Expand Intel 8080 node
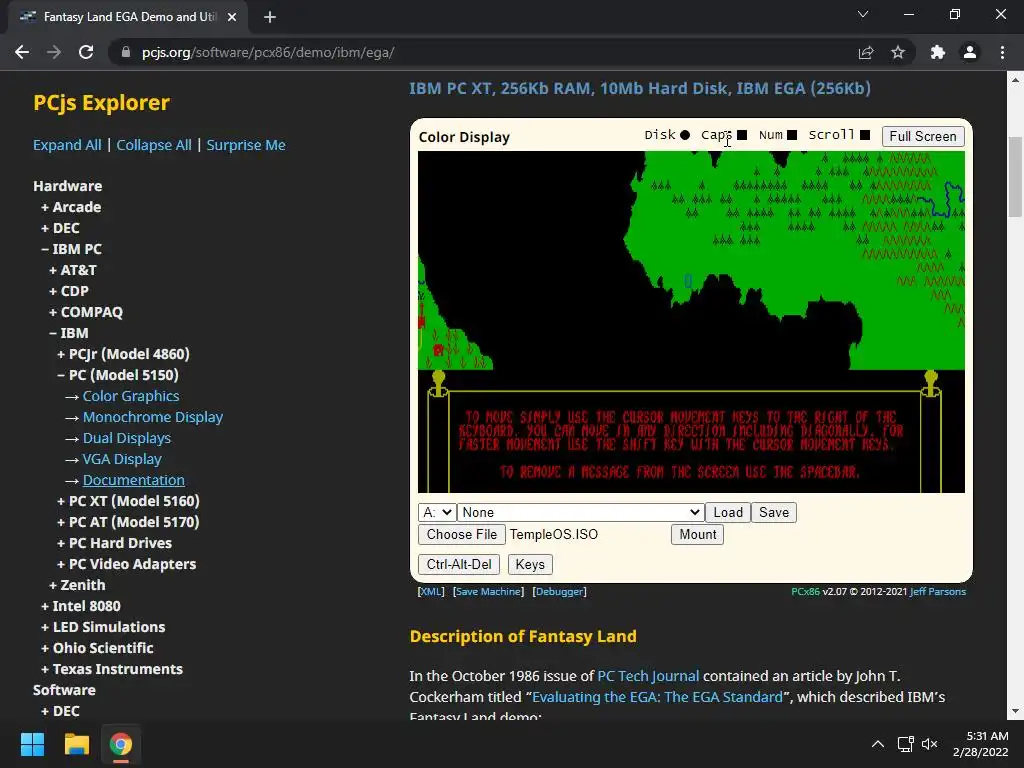Viewport: 1024px width, 768px height. (x=80, y=606)
